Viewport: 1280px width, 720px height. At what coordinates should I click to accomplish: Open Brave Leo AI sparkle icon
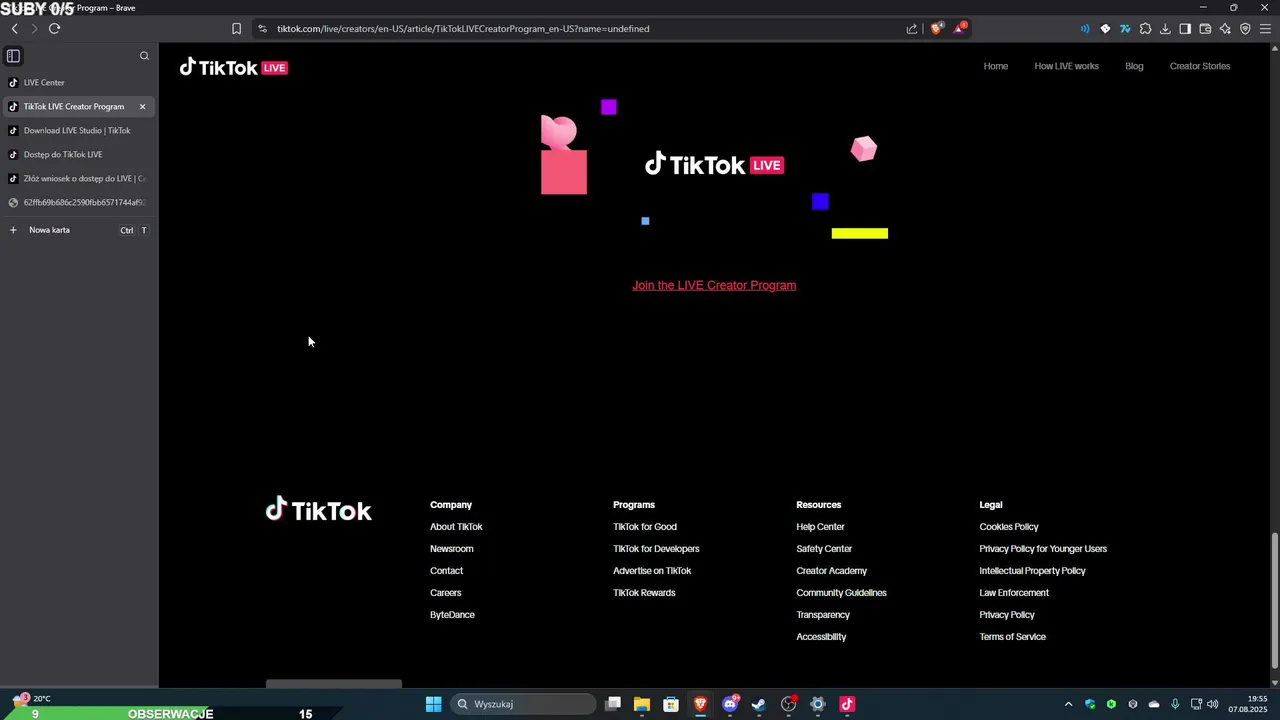pos(1225,29)
